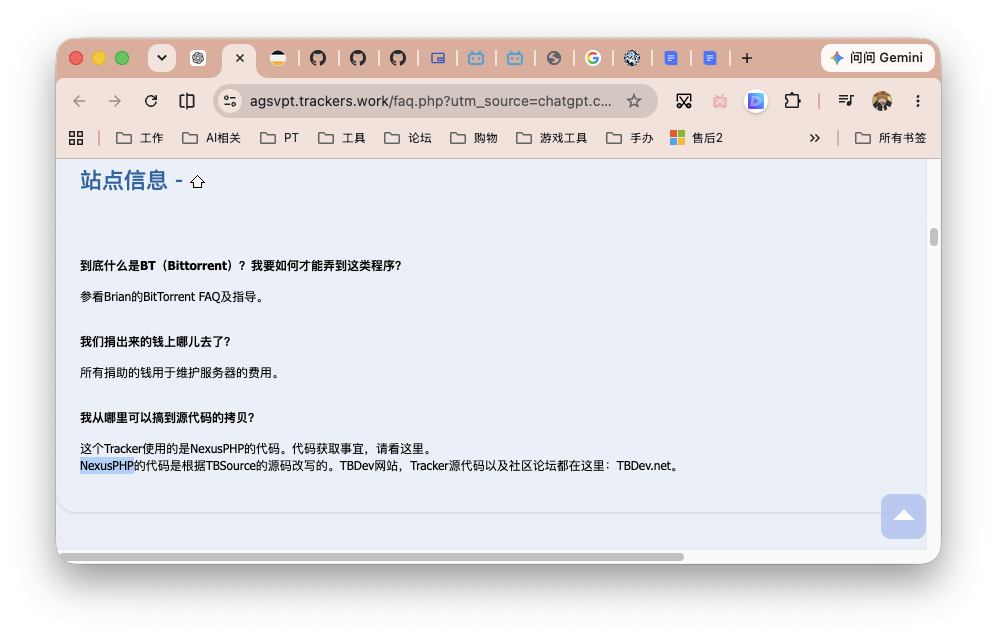Open the 论坛 bookmark folder

pos(408,138)
